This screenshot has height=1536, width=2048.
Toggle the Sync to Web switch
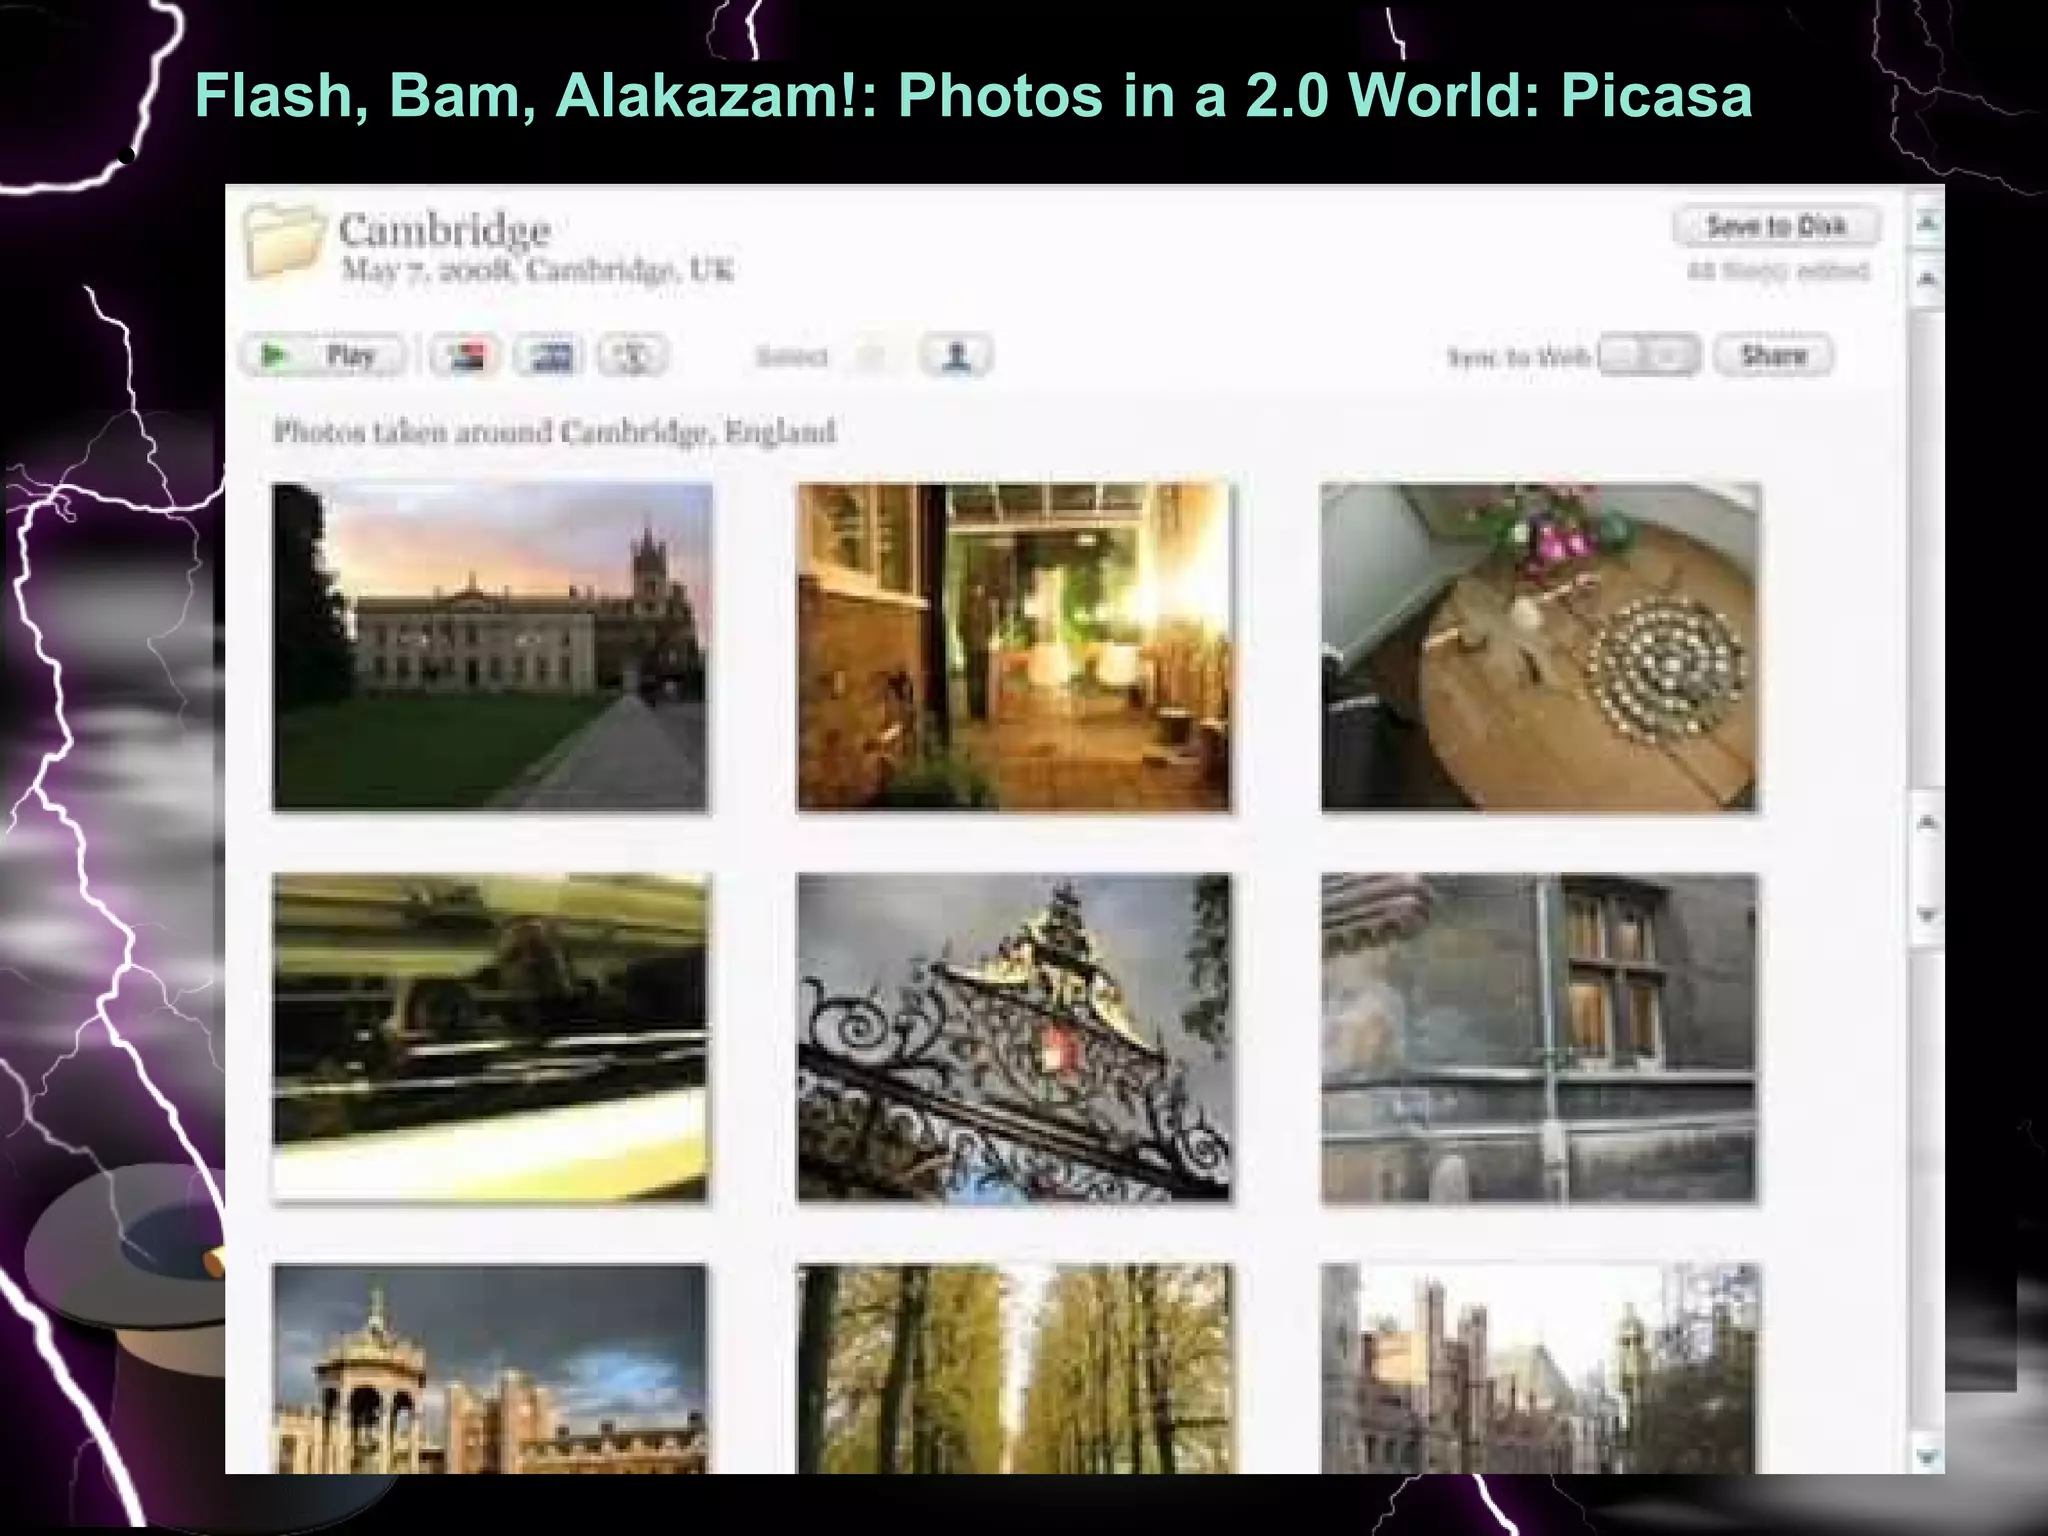click(1648, 355)
